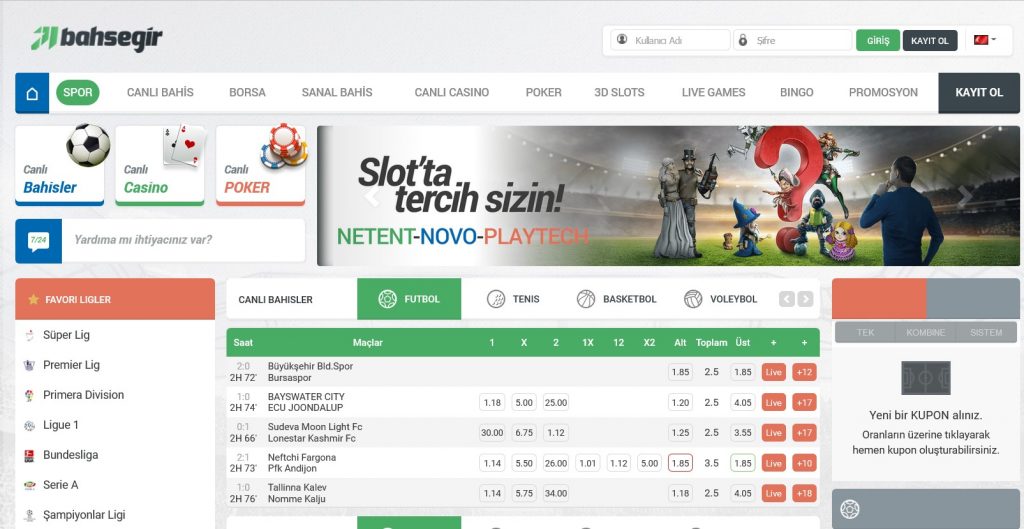Open the Canlı Casino card
The height and width of the screenshot is (529, 1024).
pos(160,165)
